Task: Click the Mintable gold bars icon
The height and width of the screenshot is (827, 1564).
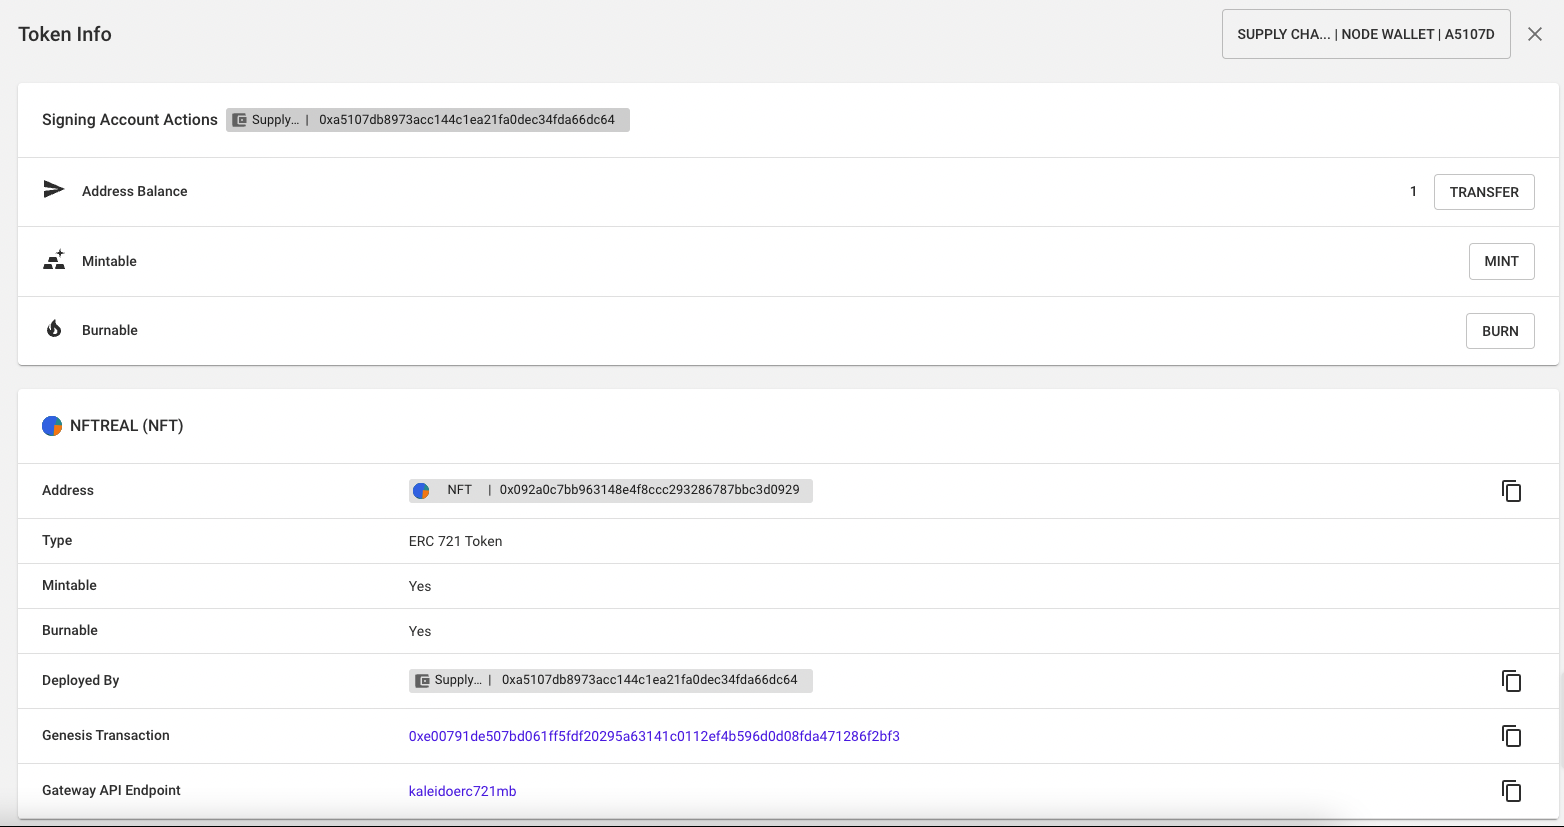Action: (x=54, y=260)
